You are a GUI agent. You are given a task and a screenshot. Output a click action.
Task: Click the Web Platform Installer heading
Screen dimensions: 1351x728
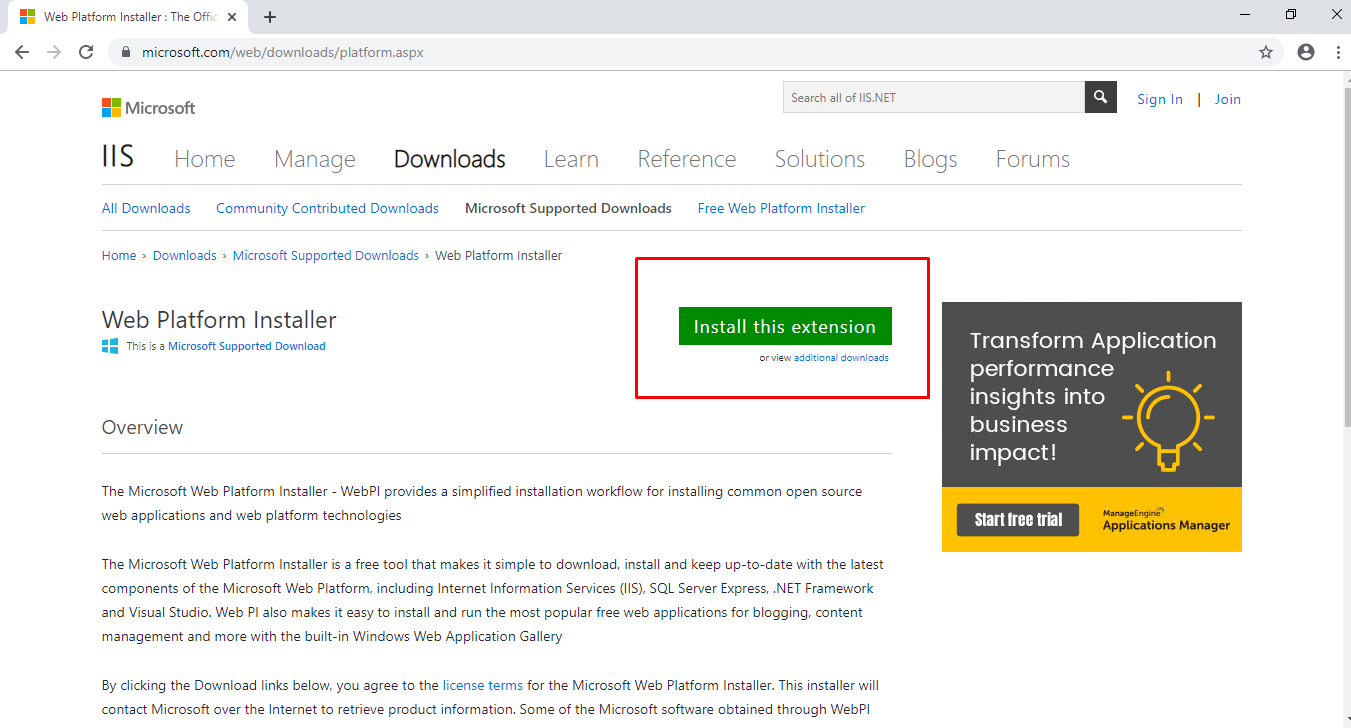(219, 320)
